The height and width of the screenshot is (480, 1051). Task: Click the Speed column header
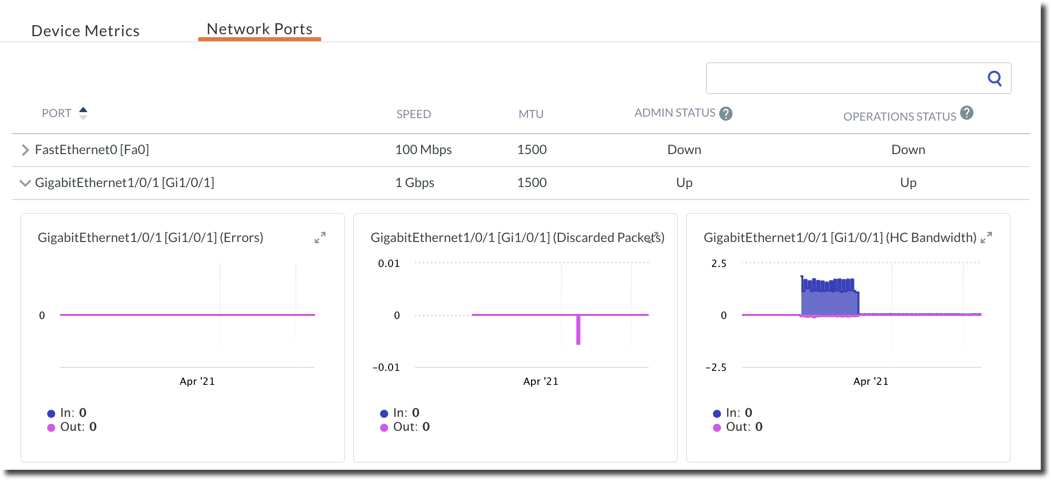point(413,114)
